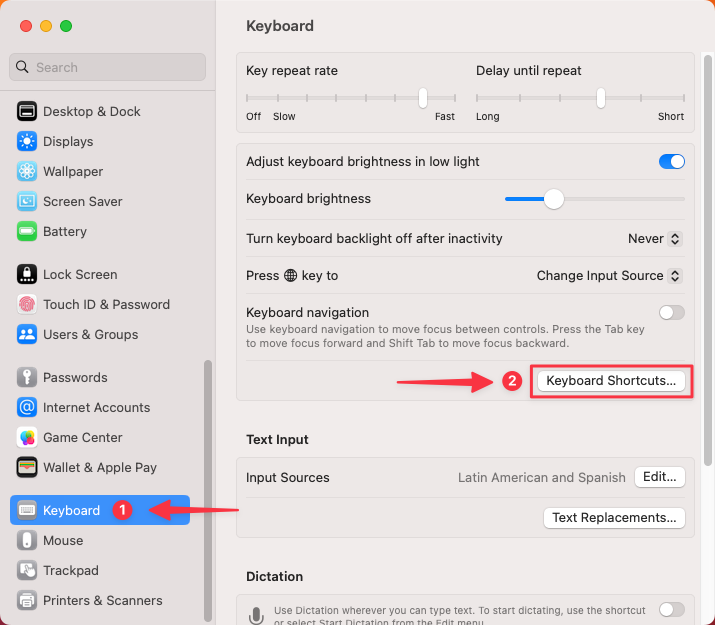Image resolution: width=715 pixels, height=625 pixels.
Task: Click the Desktop & Dock sidebar icon
Action: [27, 111]
